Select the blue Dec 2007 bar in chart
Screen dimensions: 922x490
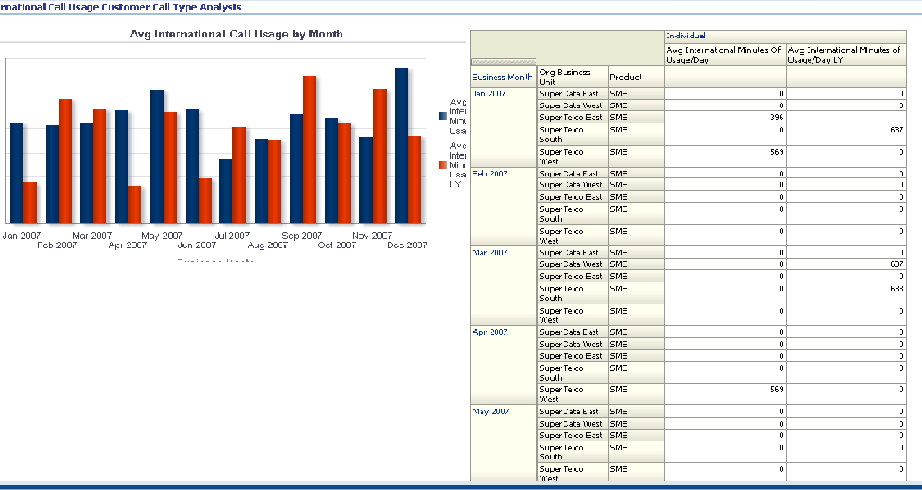tap(401, 145)
